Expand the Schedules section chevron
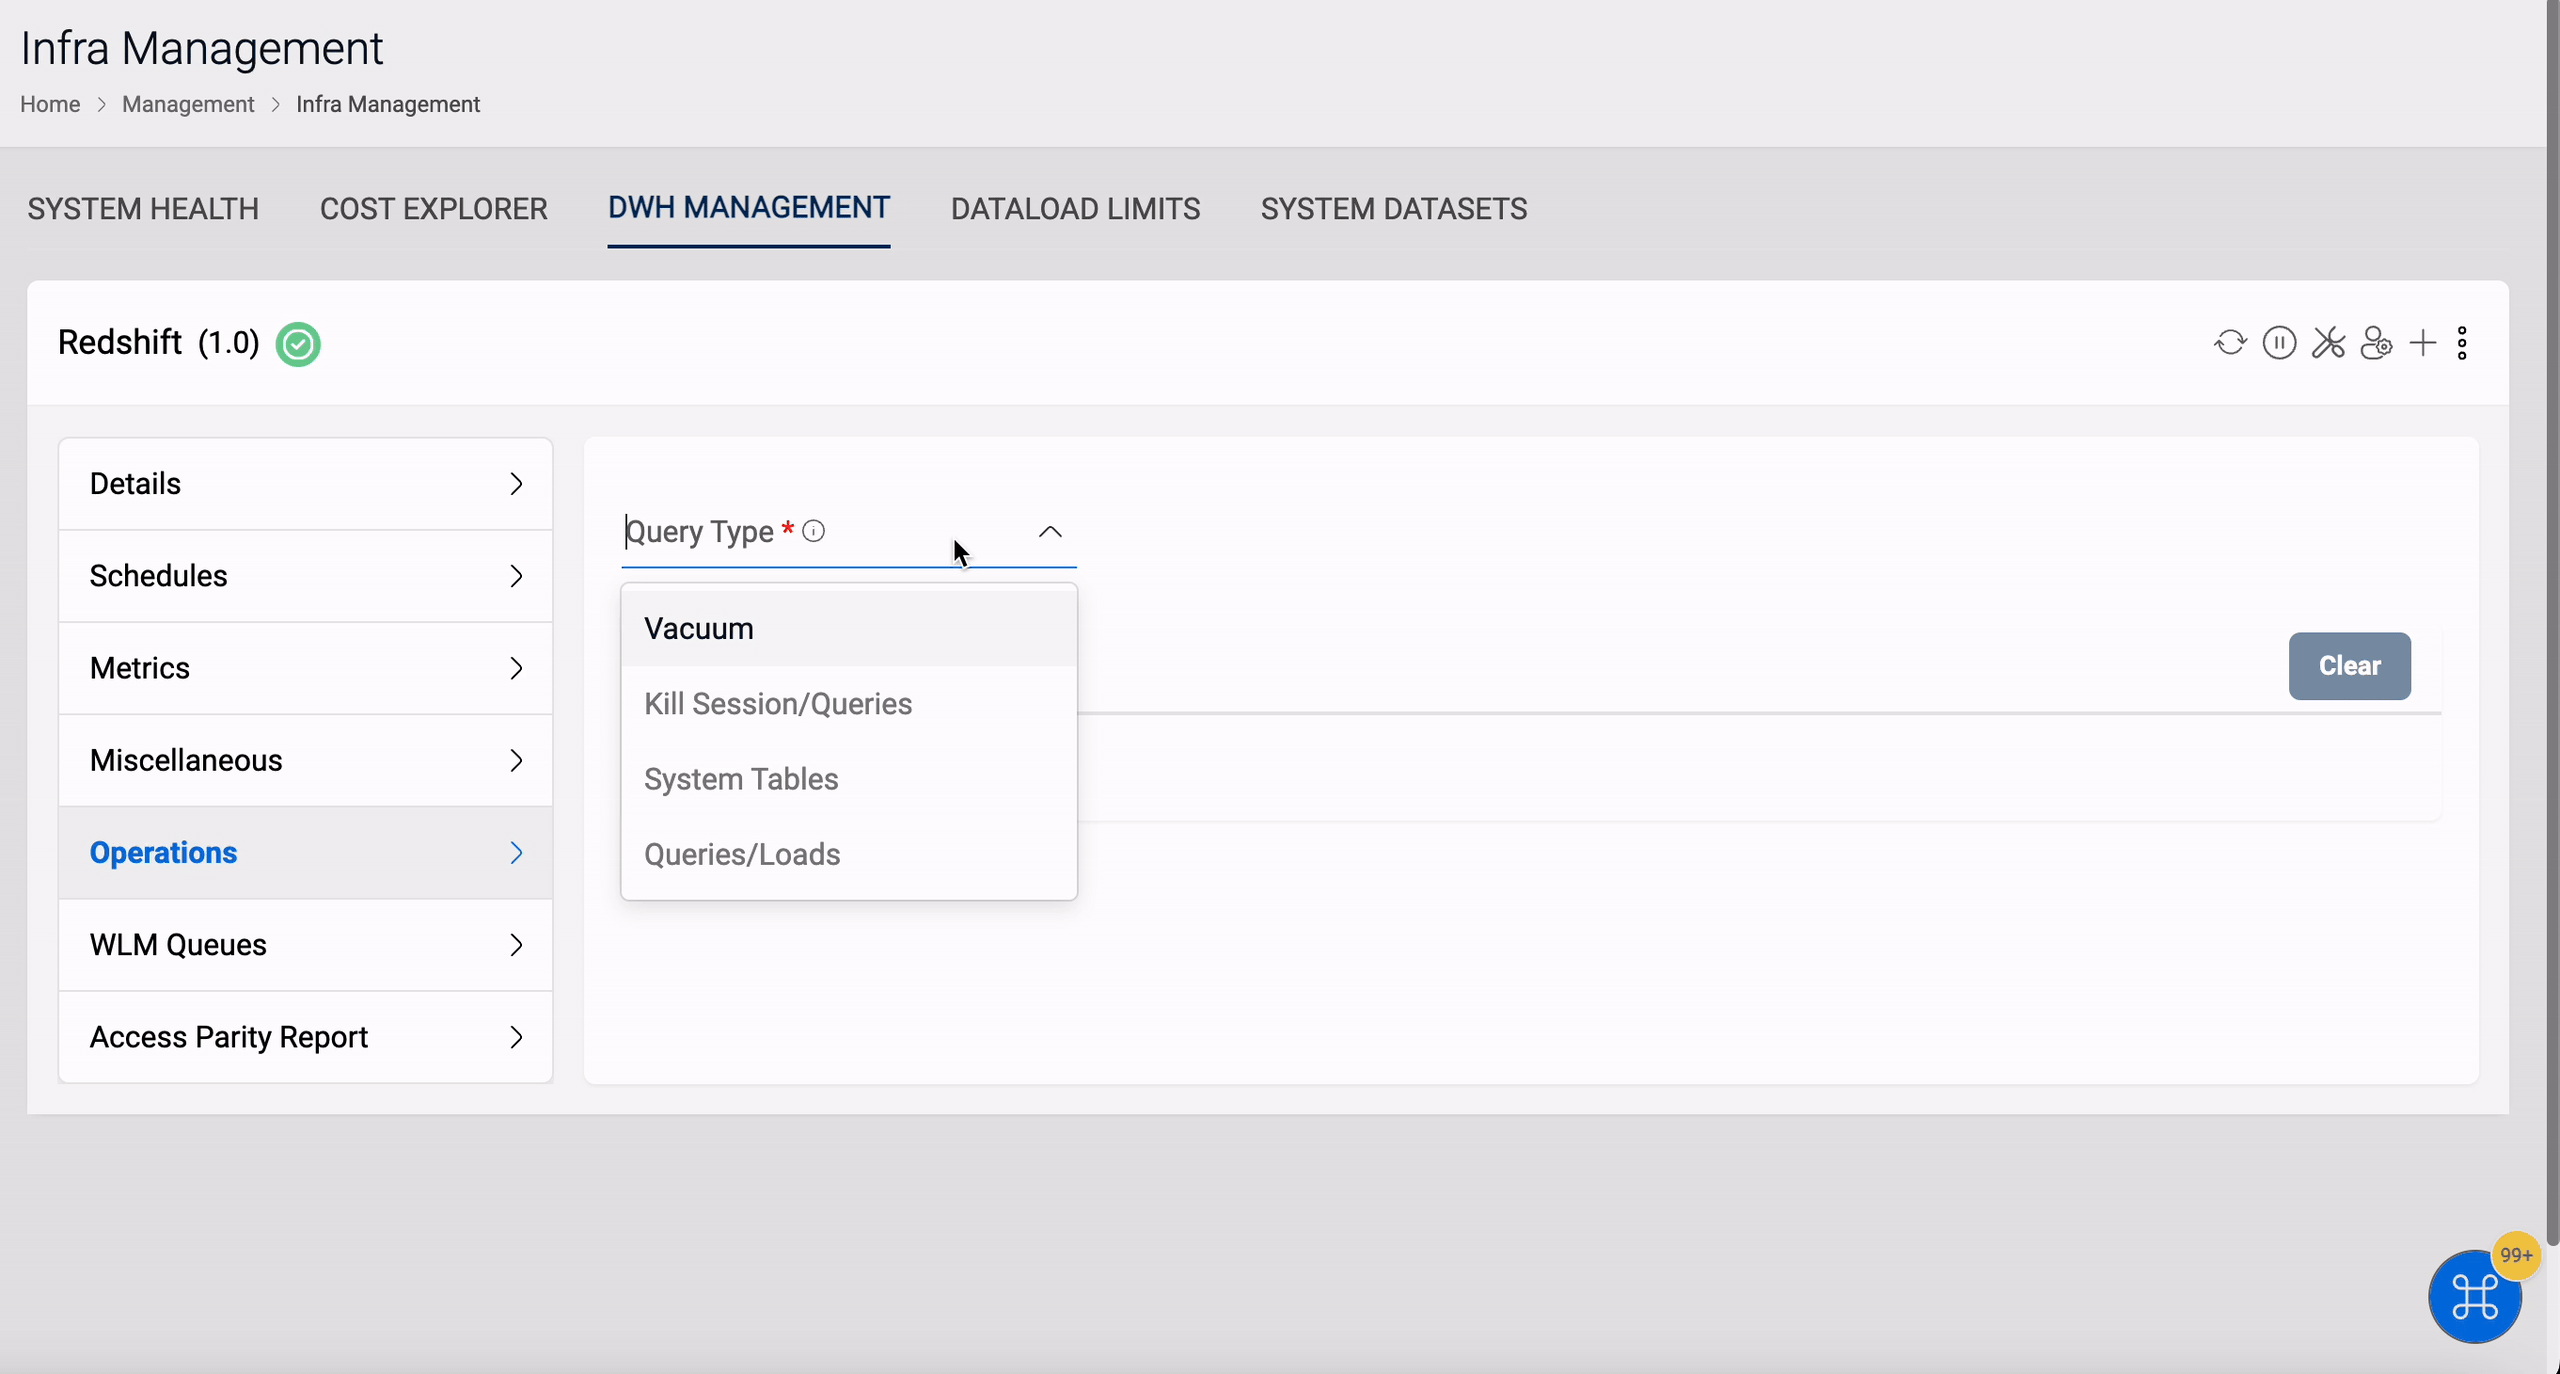The image size is (2560, 1374). 516,576
